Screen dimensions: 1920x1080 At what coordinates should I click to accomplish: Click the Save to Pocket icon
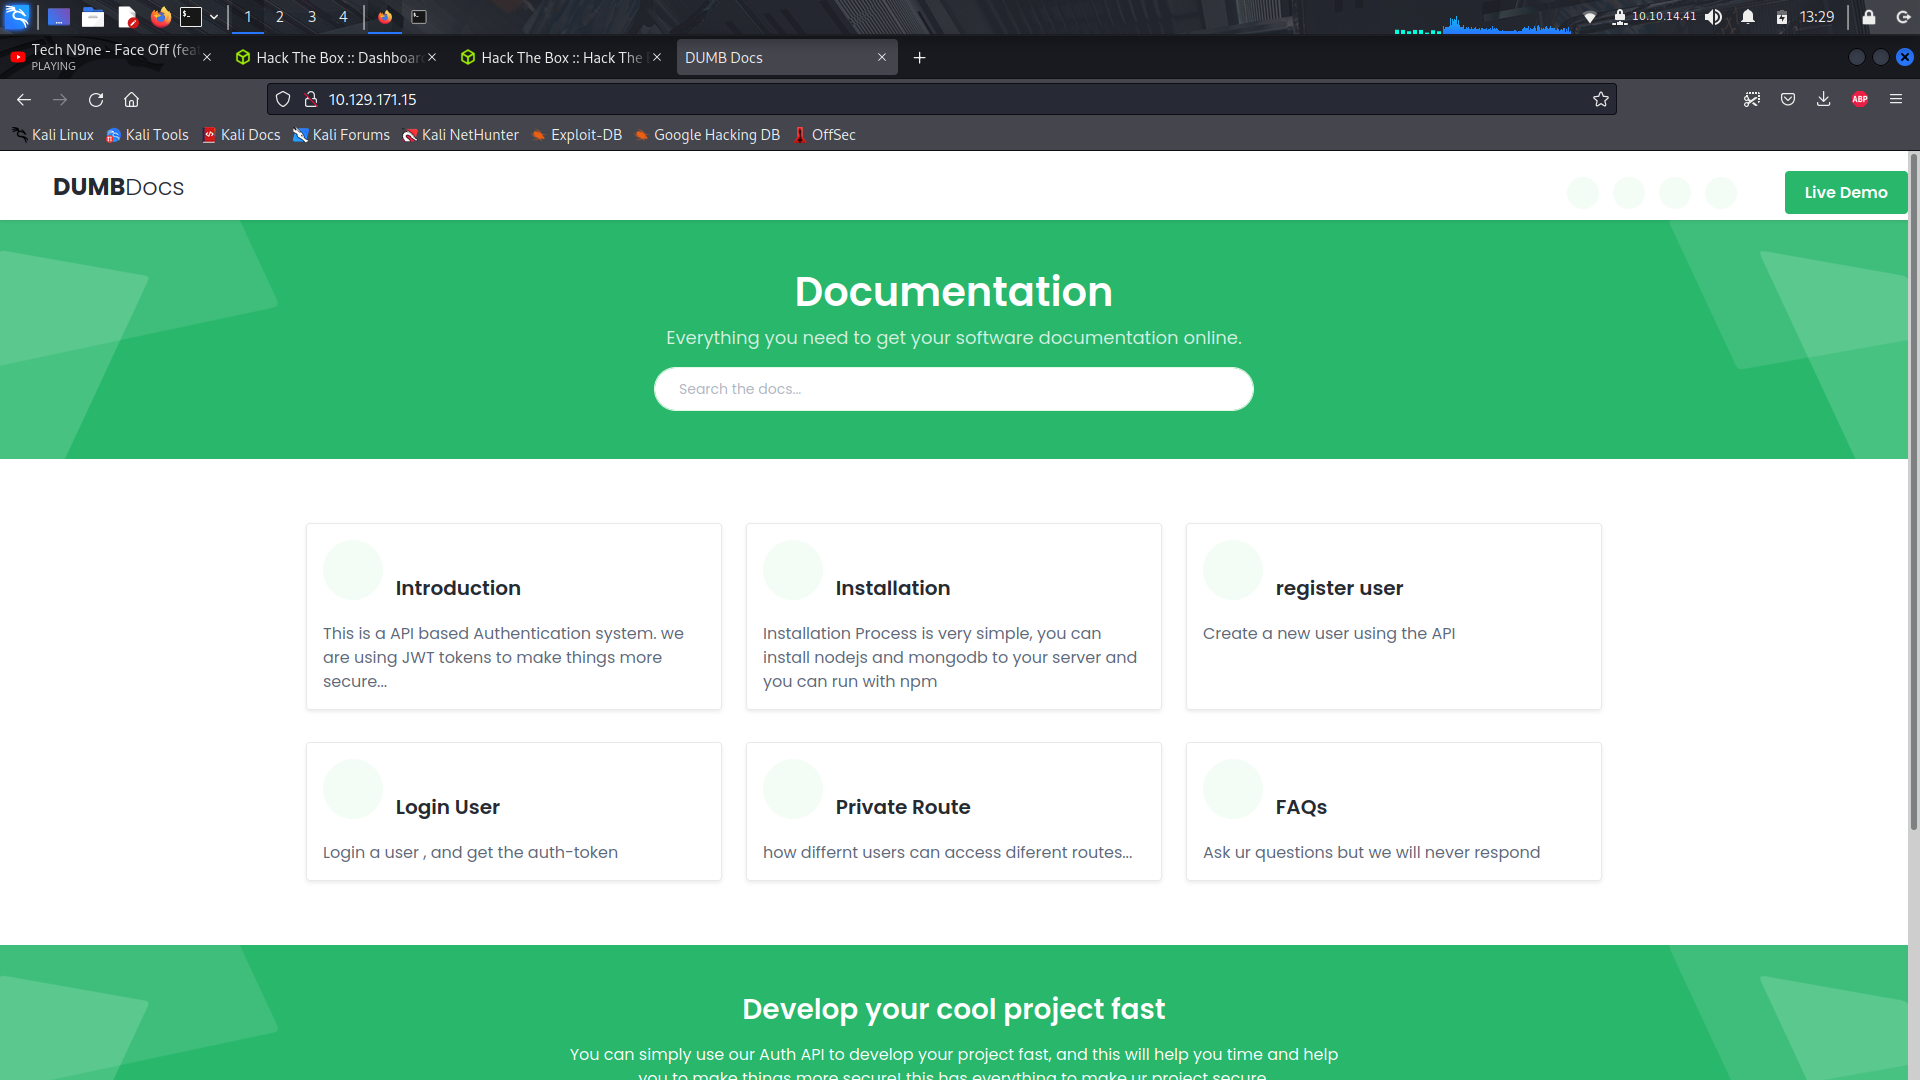(x=1788, y=99)
